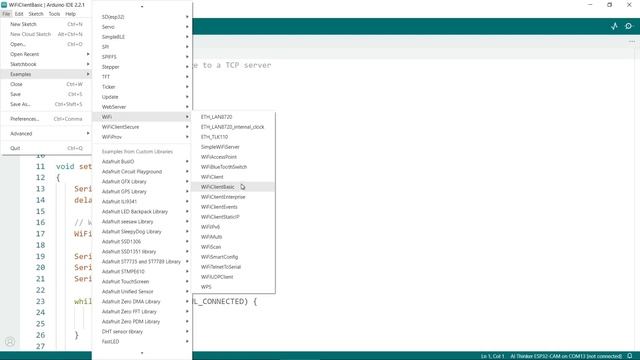Expand the Stepper examples submenu
640x360 pixels.
(x=142, y=67)
